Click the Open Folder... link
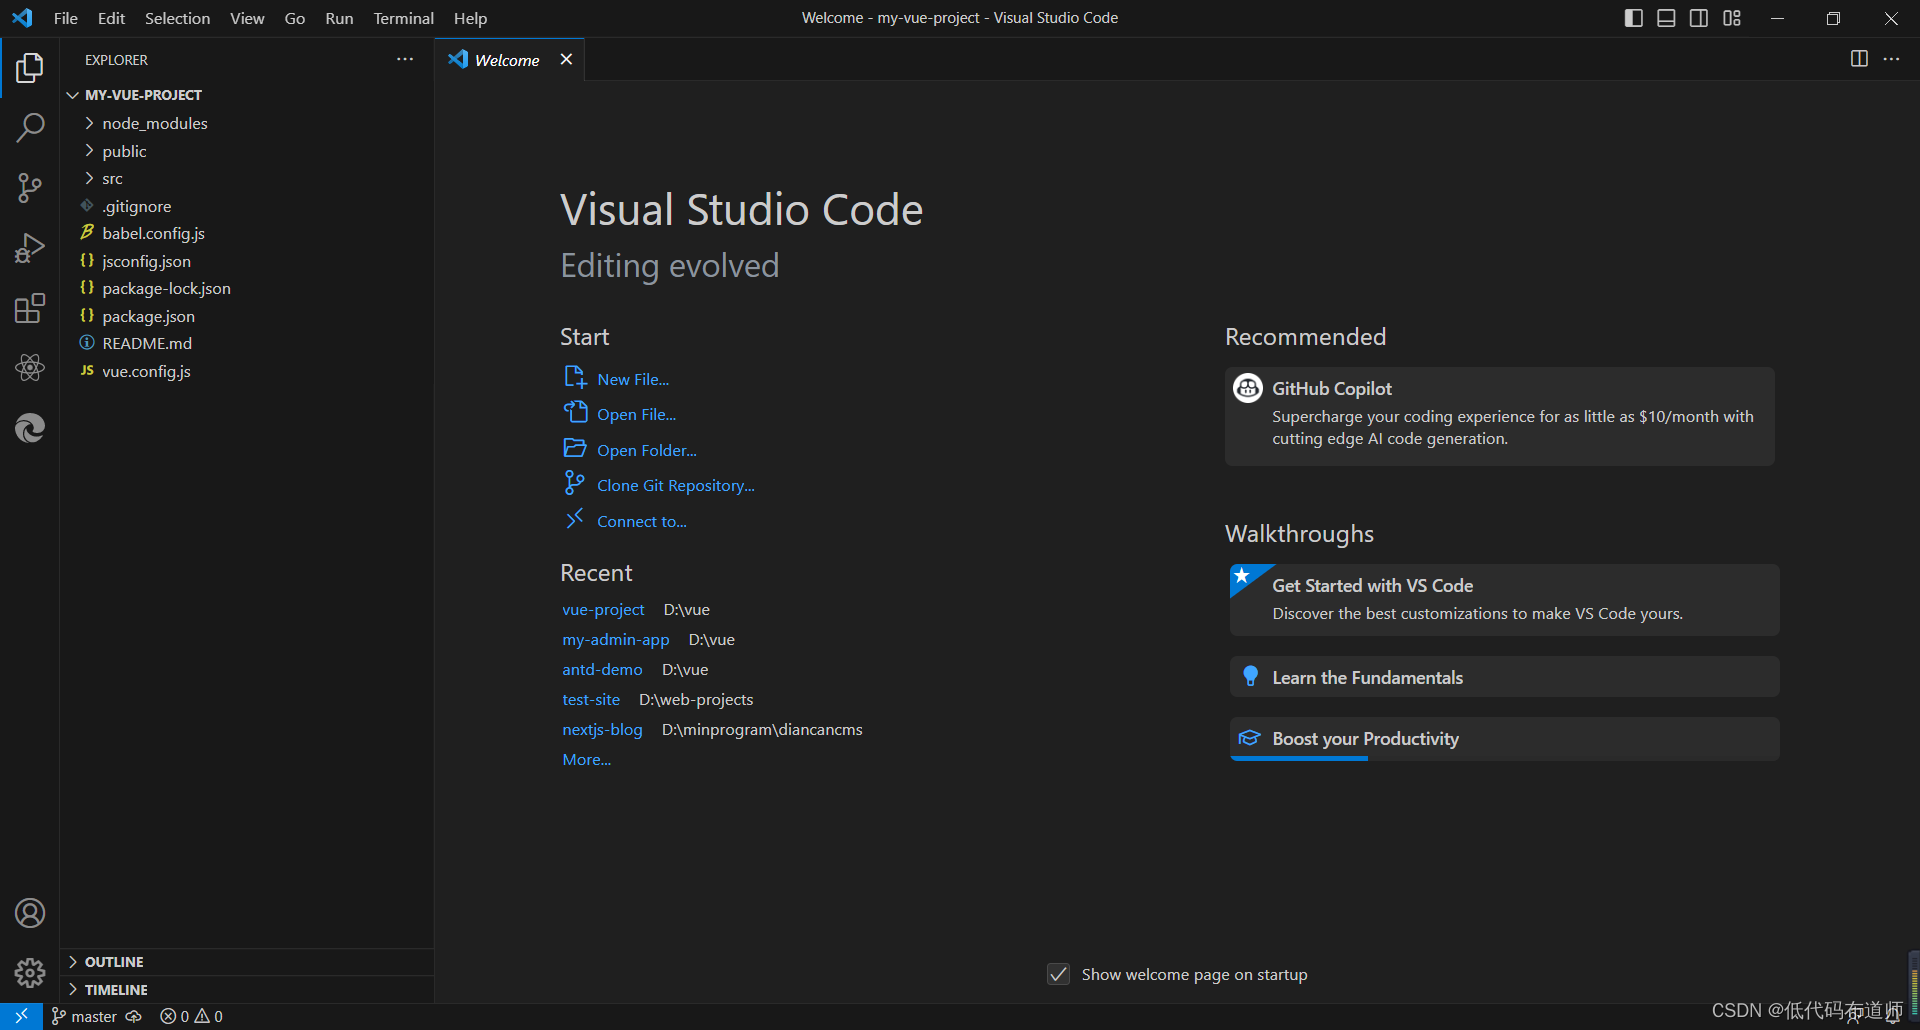The width and height of the screenshot is (1920, 1030). point(647,450)
